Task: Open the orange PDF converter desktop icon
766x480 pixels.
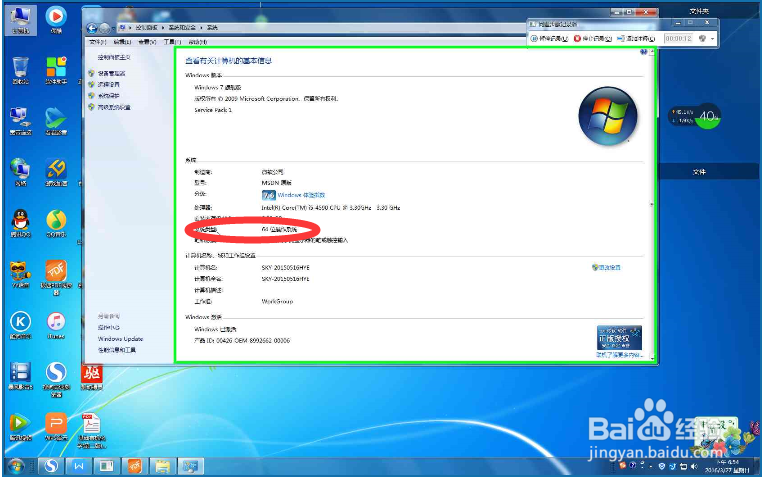Action: [56, 276]
